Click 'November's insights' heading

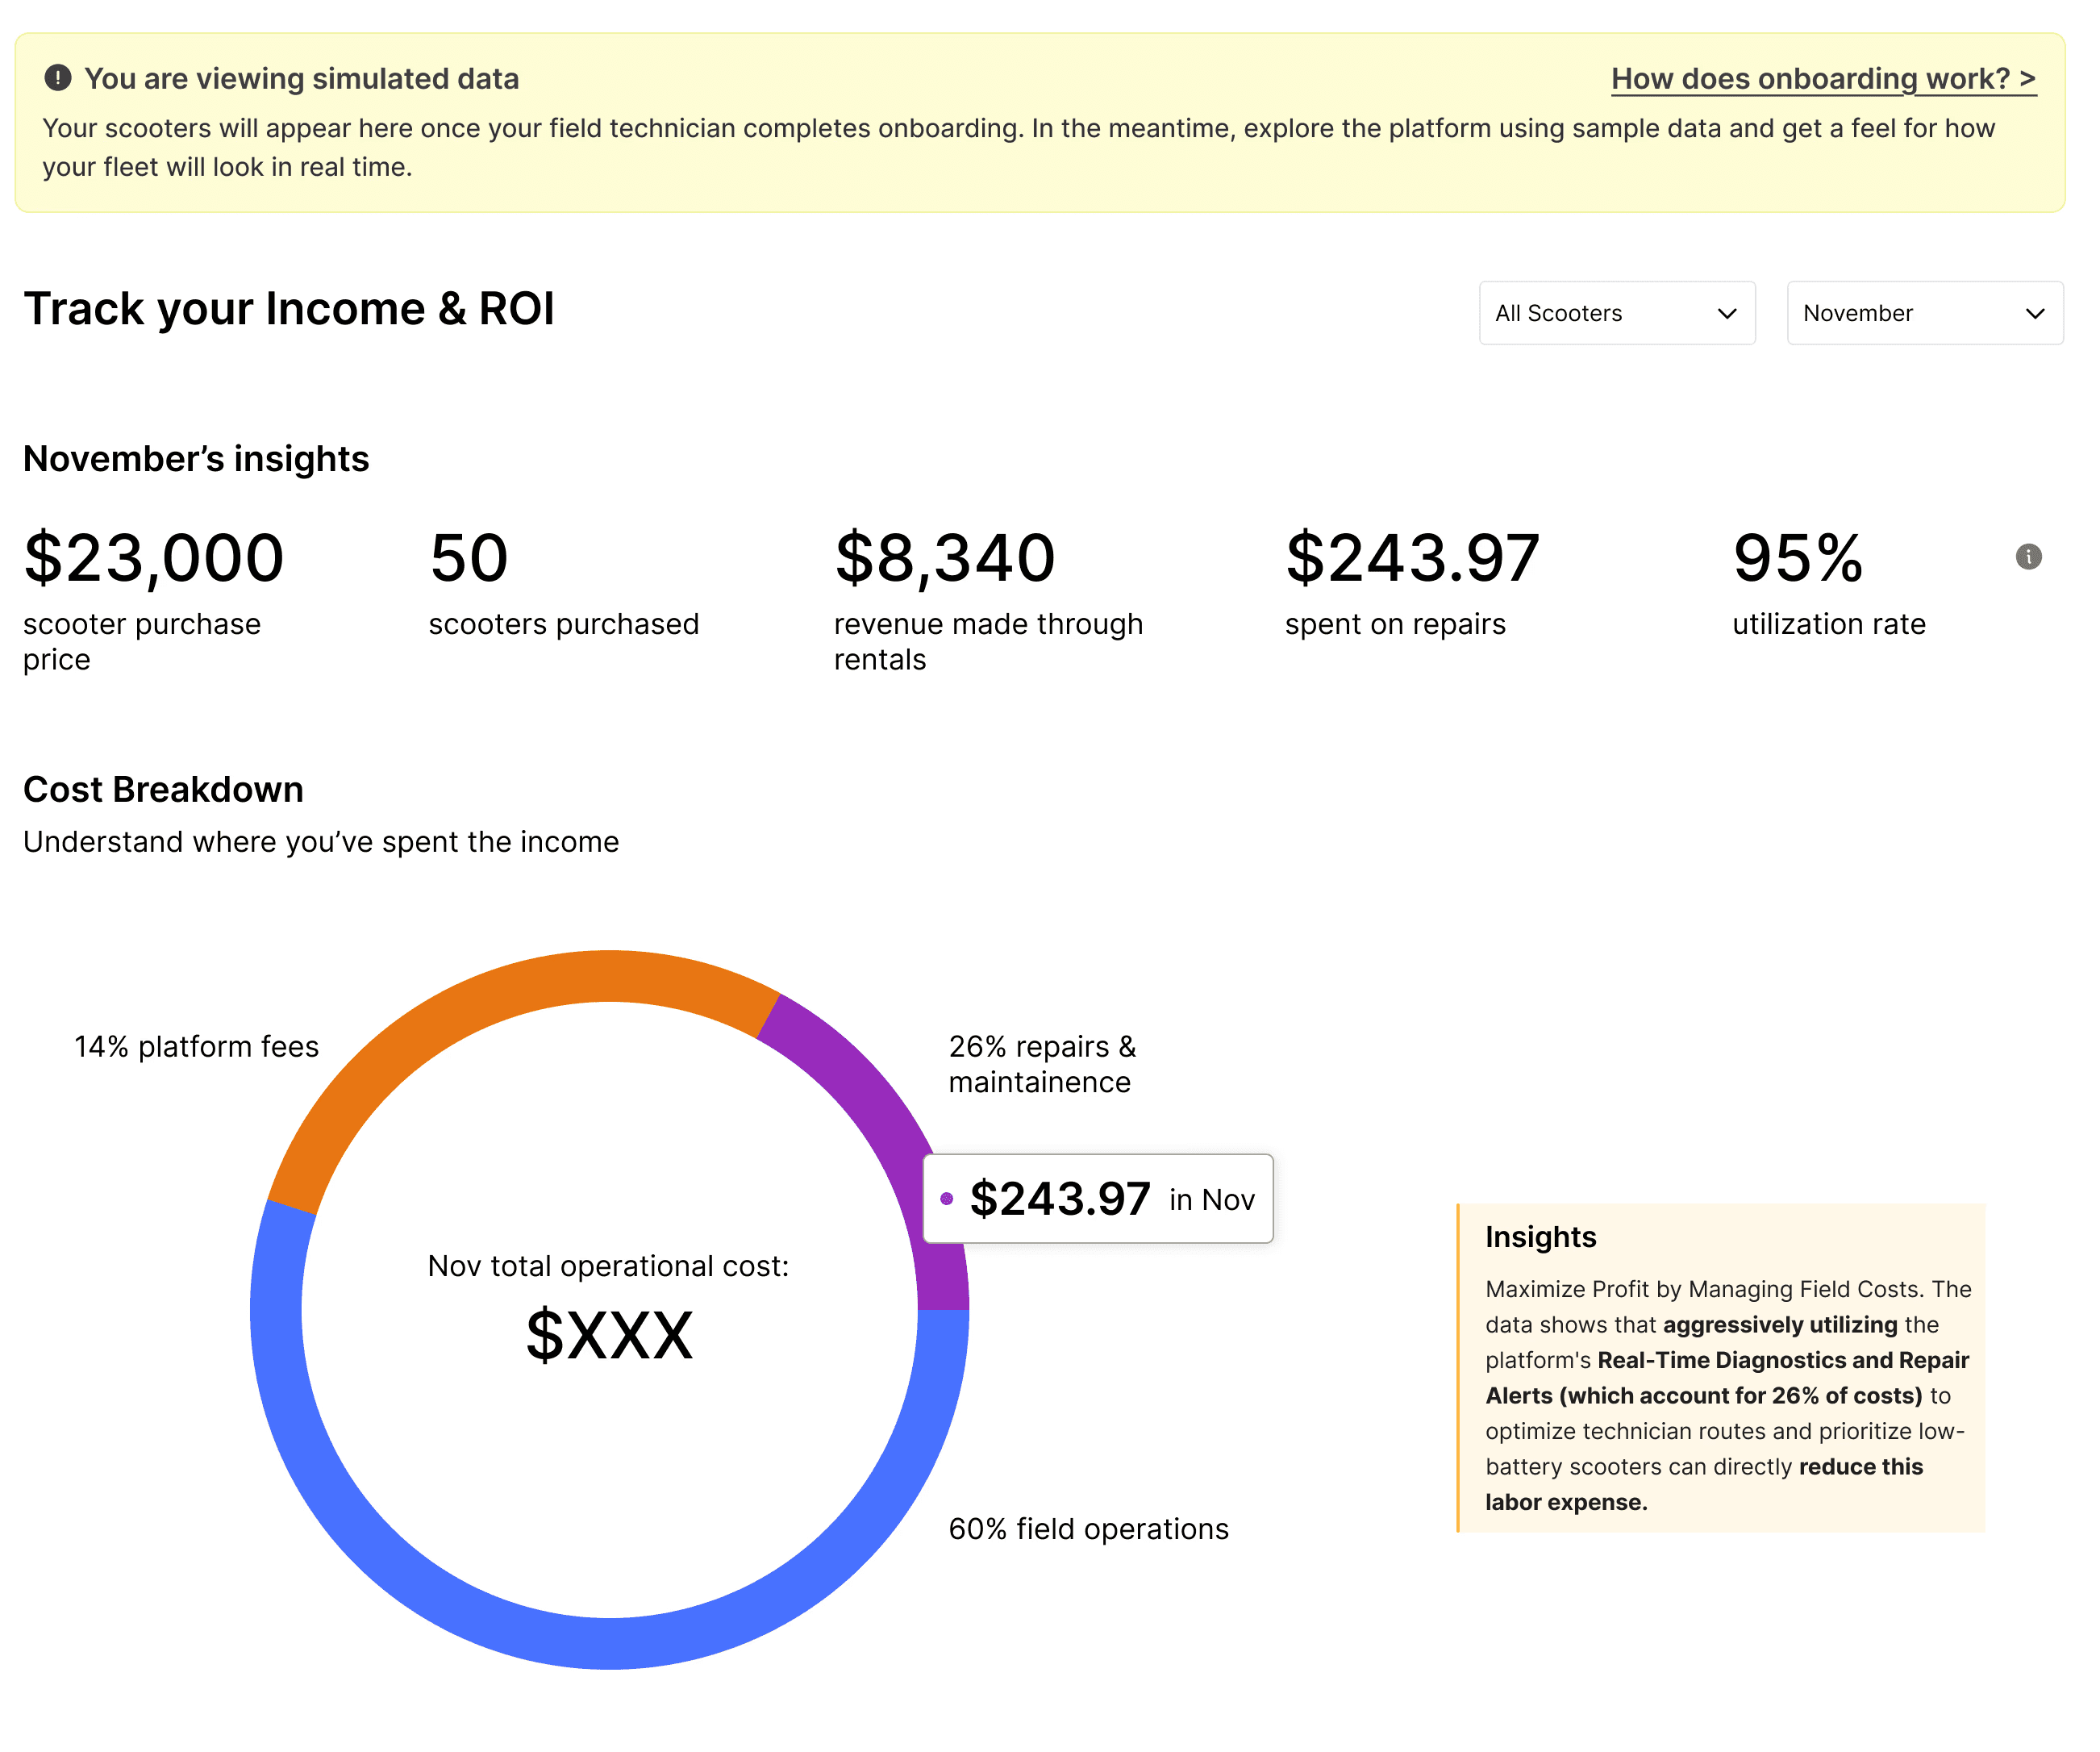tap(196, 459)
